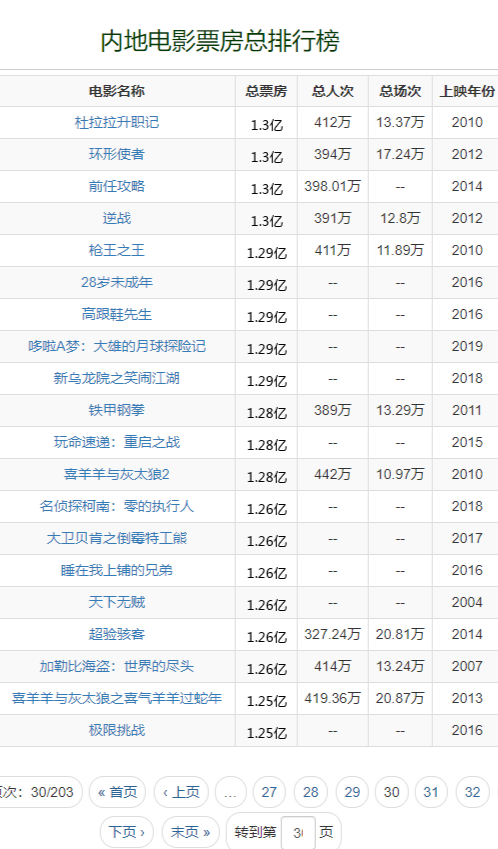Open 名侦探柯南：零的执行人 link
Screen dimensions: 498x849
pos(116,506)
